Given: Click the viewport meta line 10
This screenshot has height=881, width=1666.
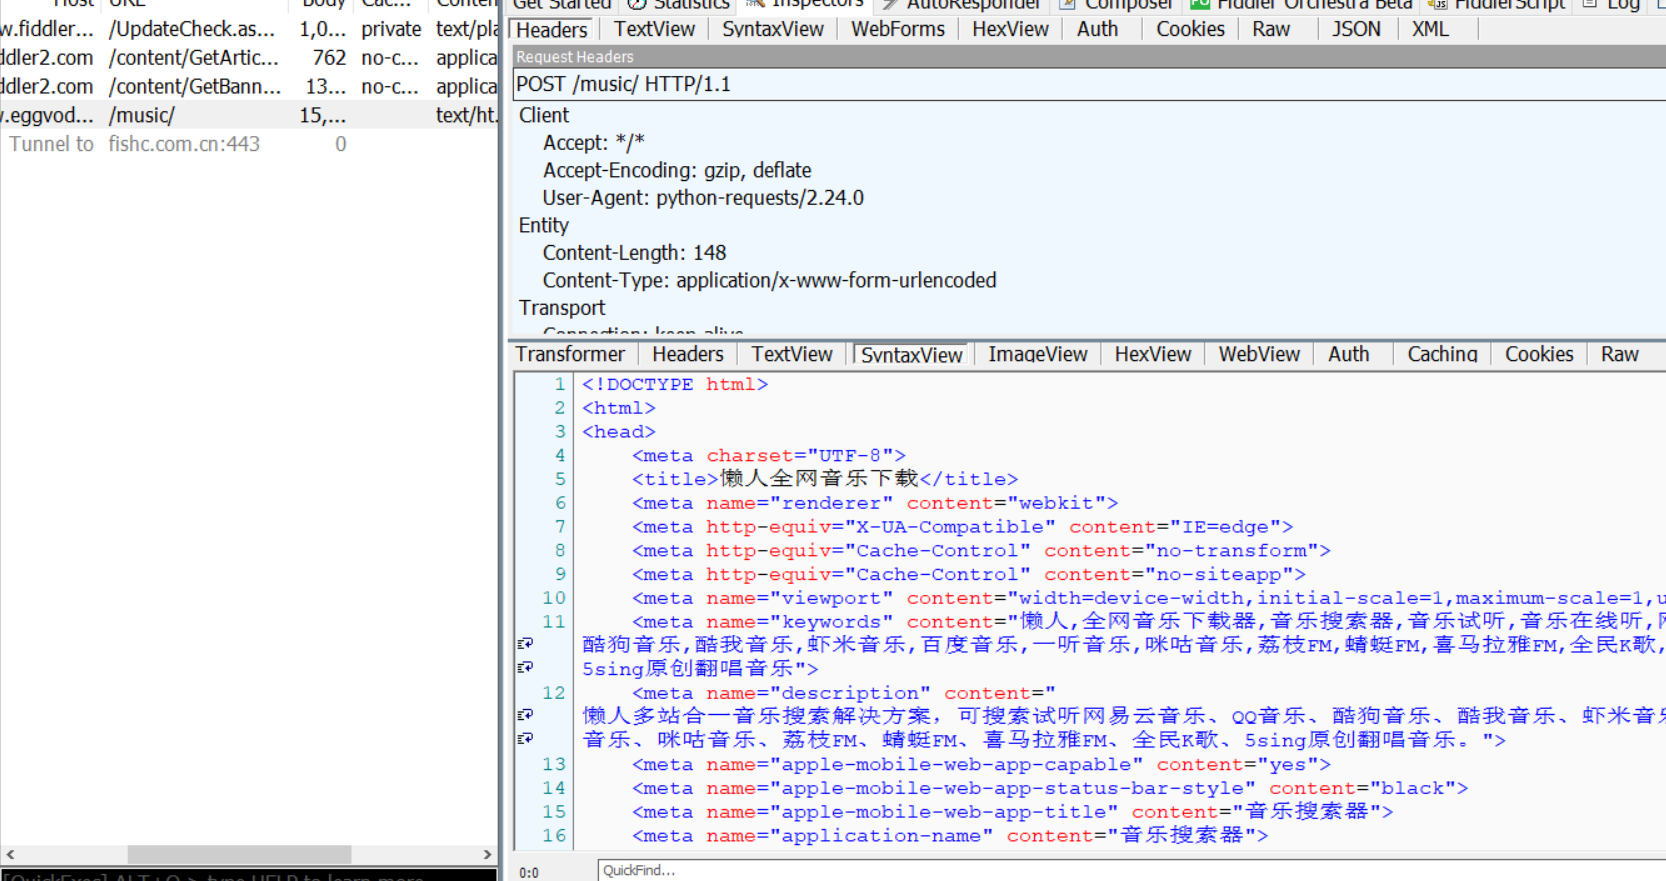Looking at the screenshot, I should click(1148, 598).
